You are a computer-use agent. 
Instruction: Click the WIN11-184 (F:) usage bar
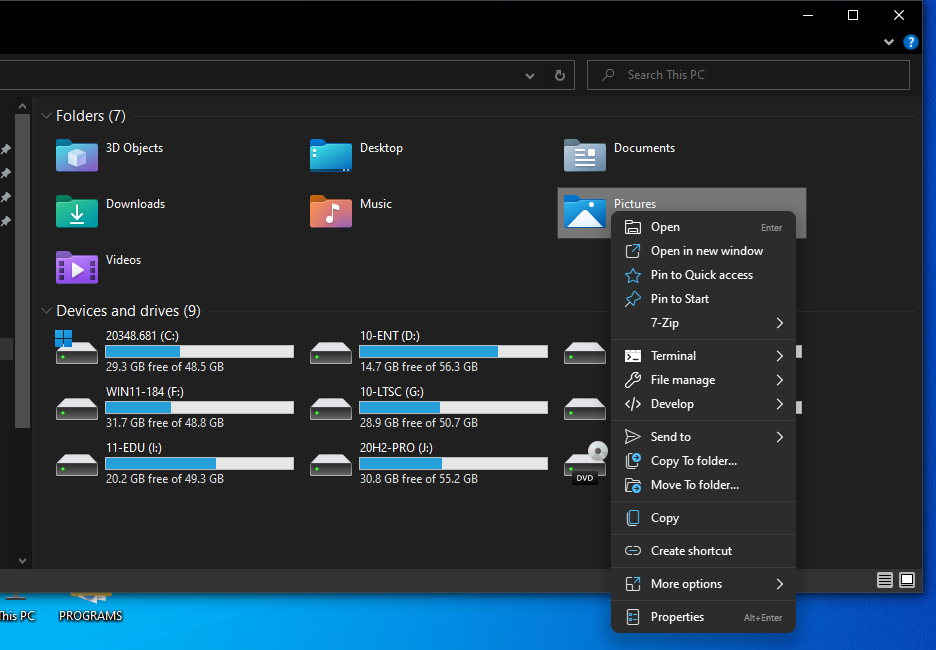[x=199, y=408]
